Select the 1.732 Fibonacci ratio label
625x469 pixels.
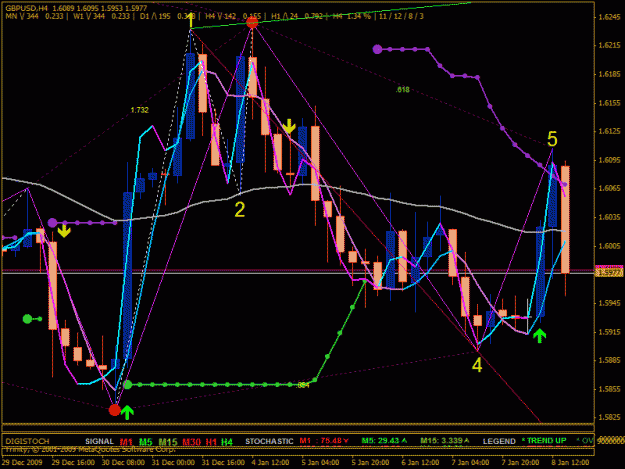point(140,110)
